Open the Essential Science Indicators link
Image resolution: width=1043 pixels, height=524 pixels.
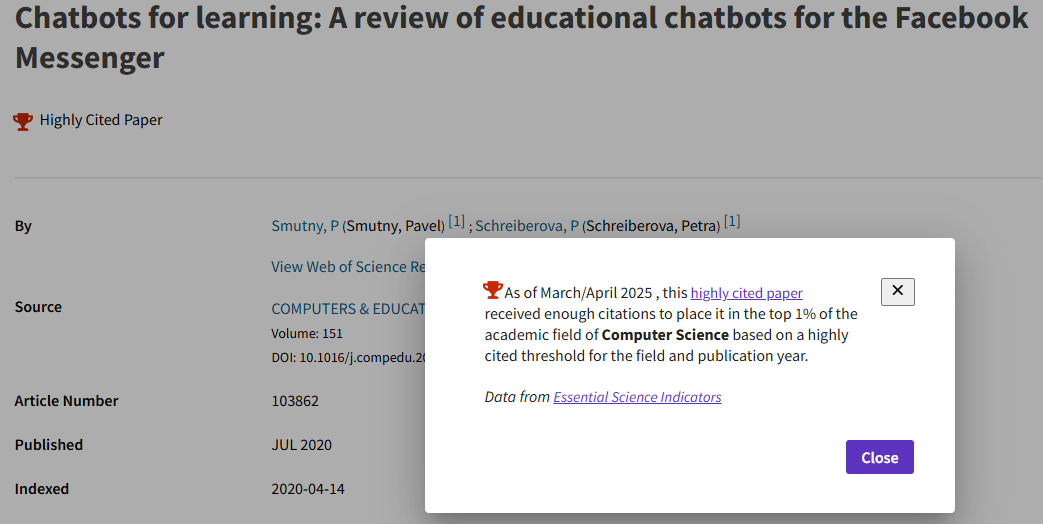[637, 397]
